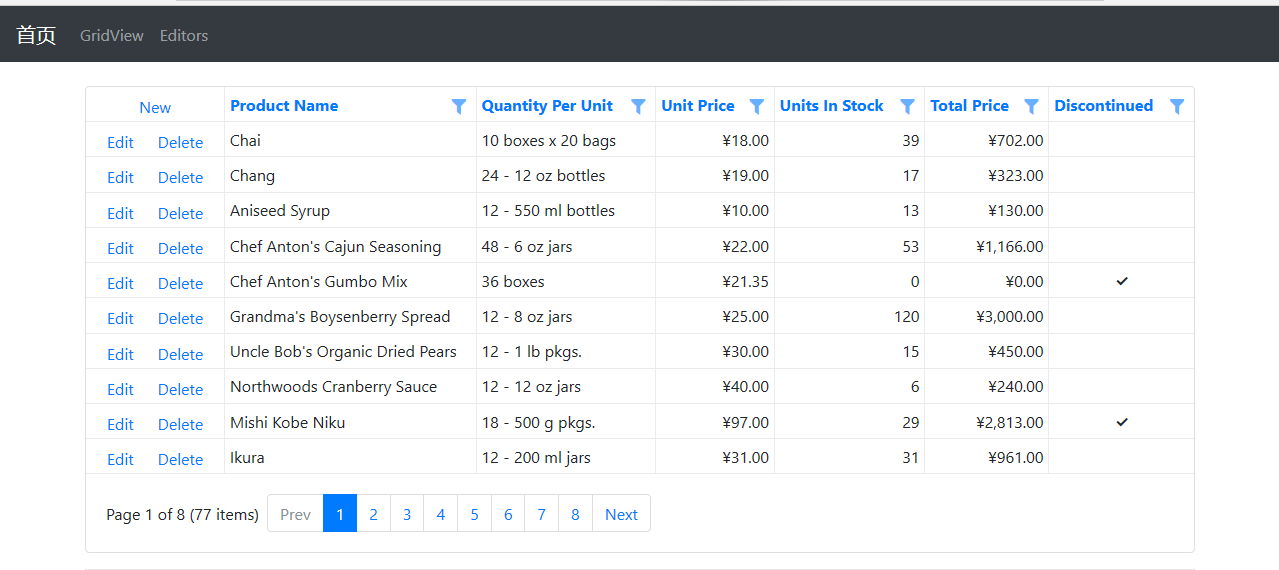This screenshot has width=1279, height=570.
Task: Open the Unit Price filter funnel
Action: (x=757, y=106)
